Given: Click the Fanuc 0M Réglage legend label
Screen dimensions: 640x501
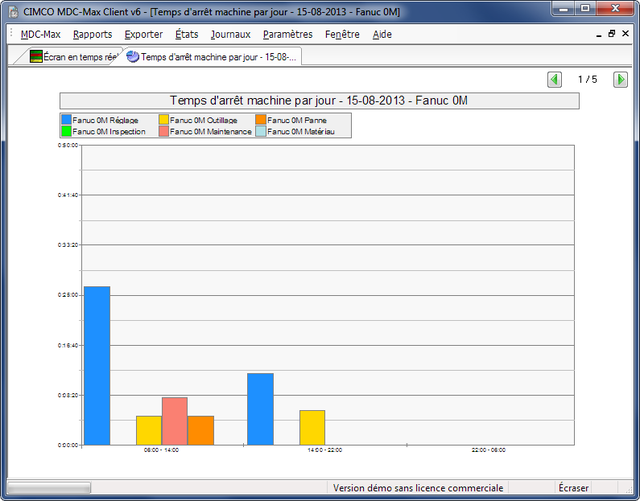Looking at the screenshot, I should coord(105,120).
